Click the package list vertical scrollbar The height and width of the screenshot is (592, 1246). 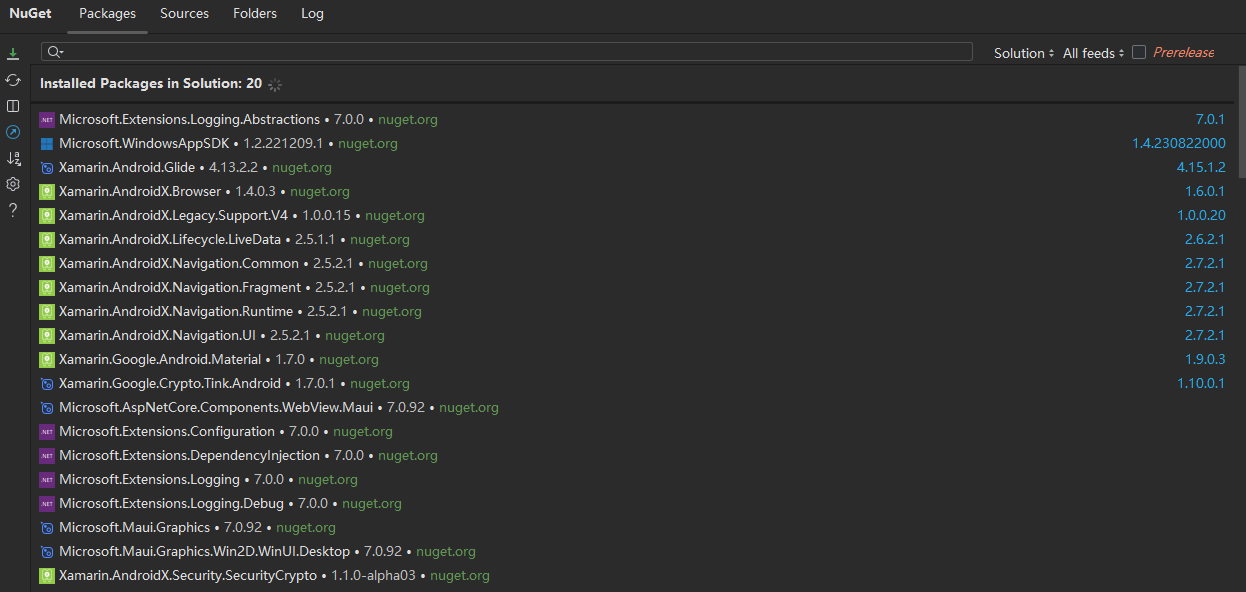click(1241, 120)
